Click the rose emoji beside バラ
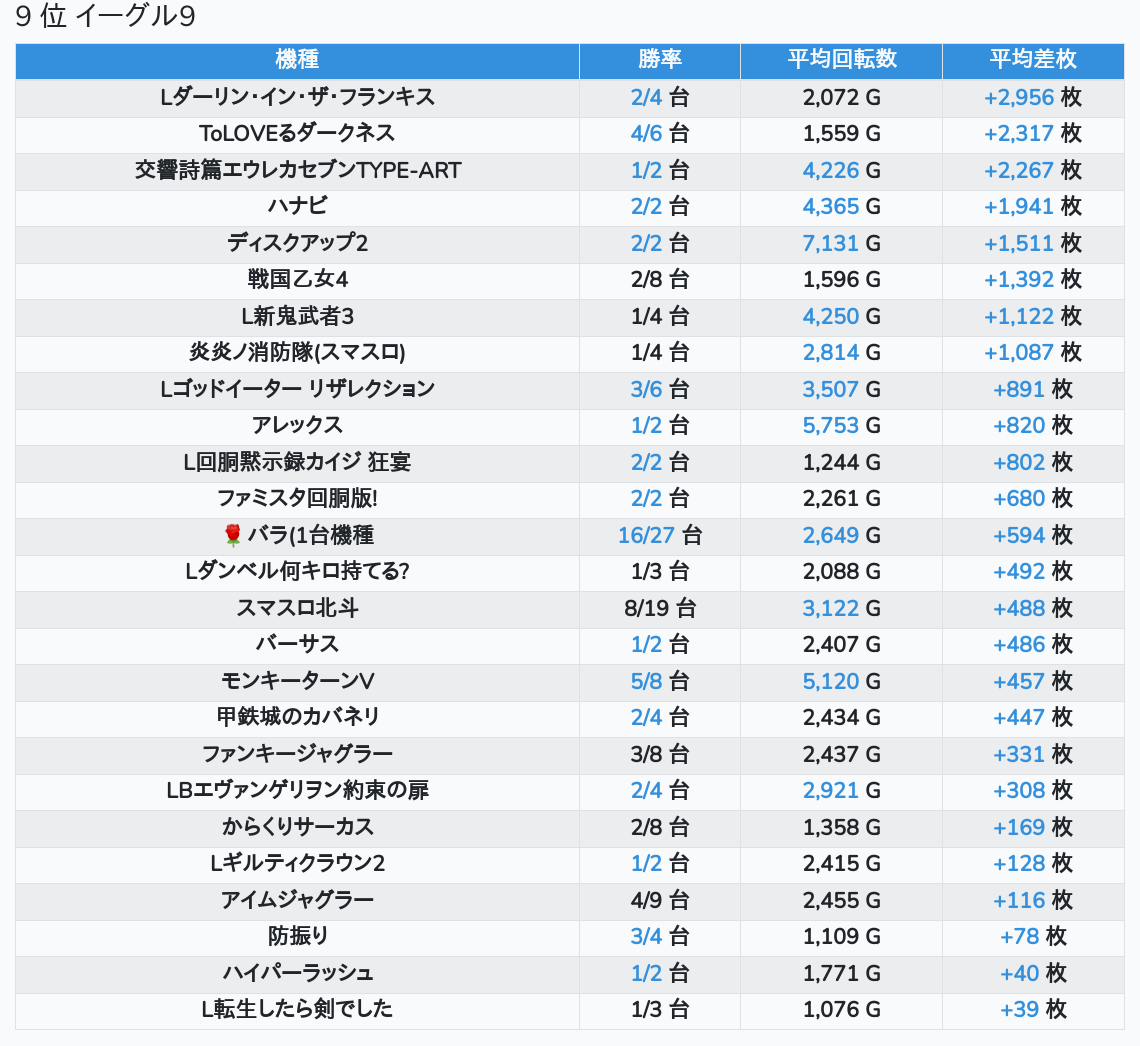Viewport: 1140px width, 1046px height. tap(232, 536)
